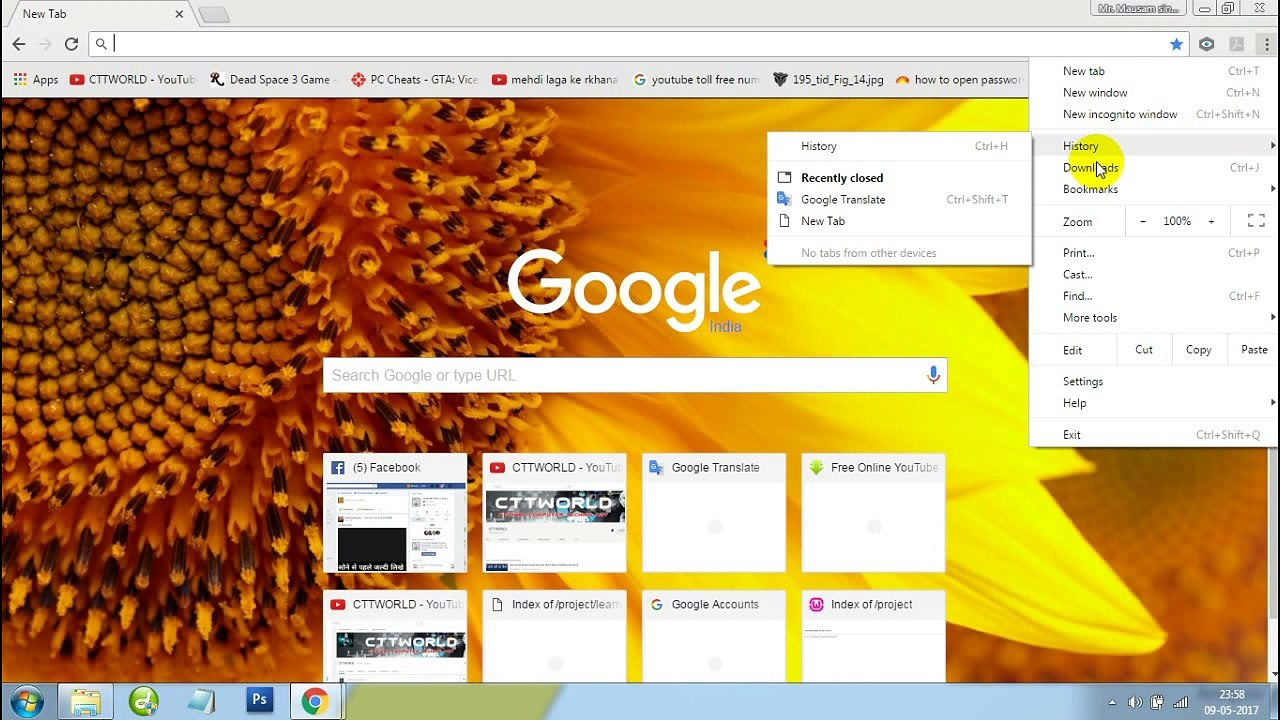Reload the current page

(x=71, y=44)
